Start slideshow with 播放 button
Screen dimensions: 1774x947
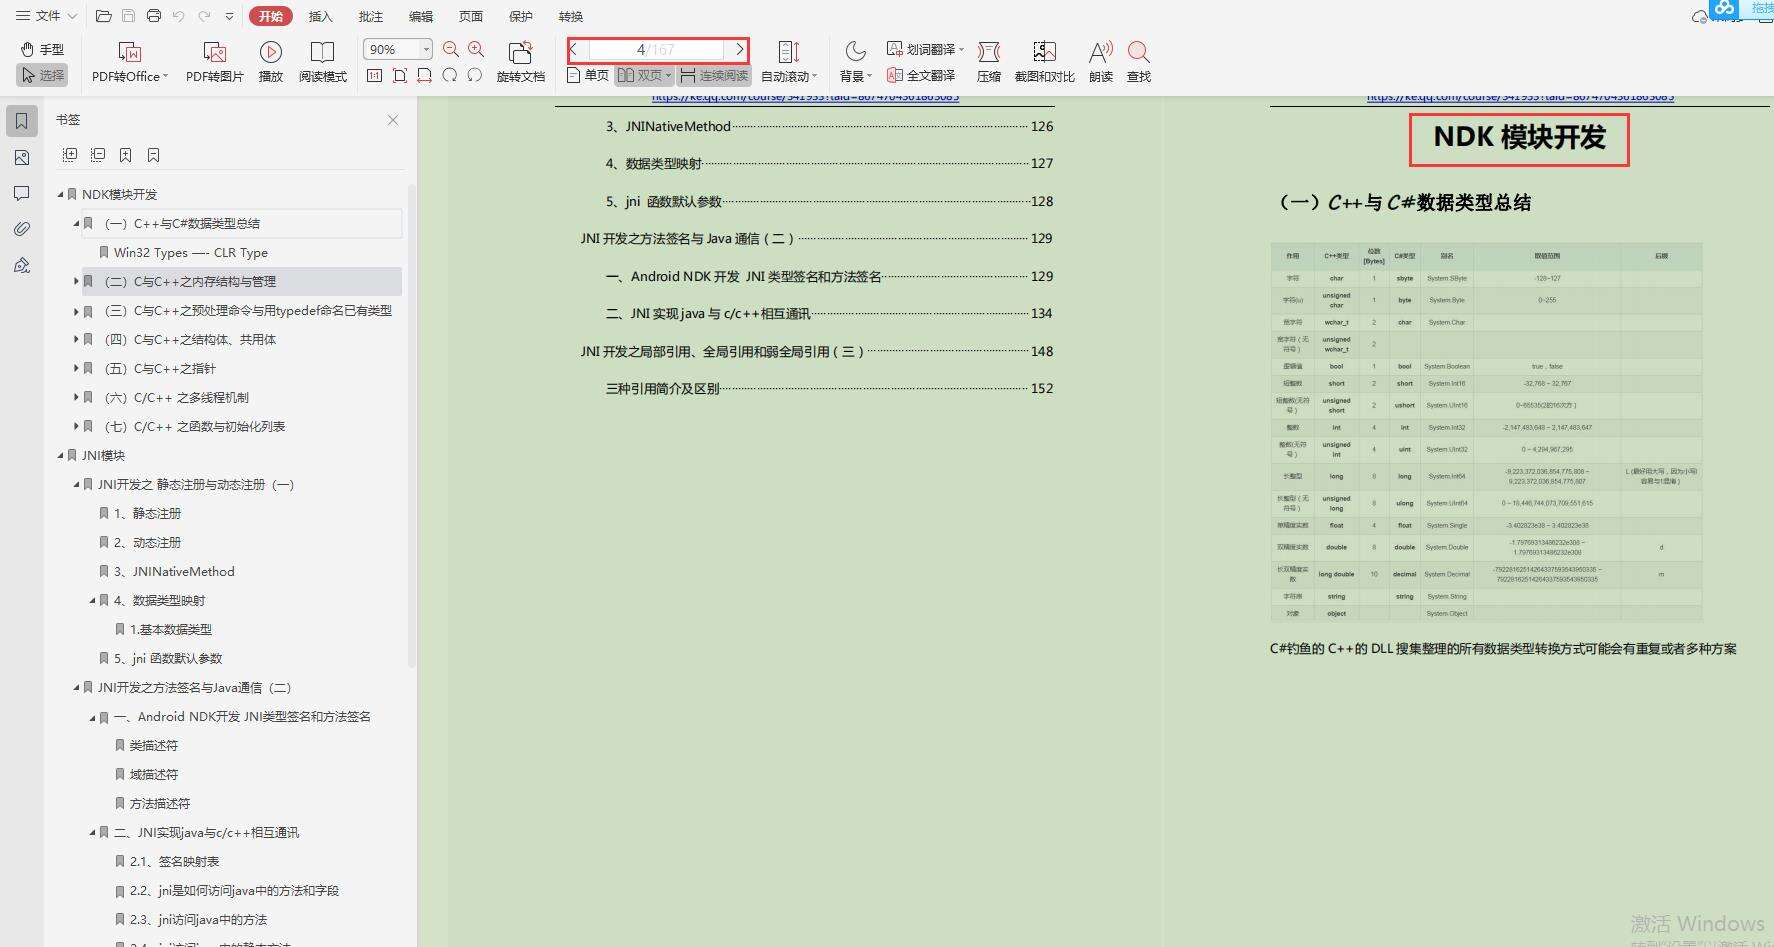(270, 62)
